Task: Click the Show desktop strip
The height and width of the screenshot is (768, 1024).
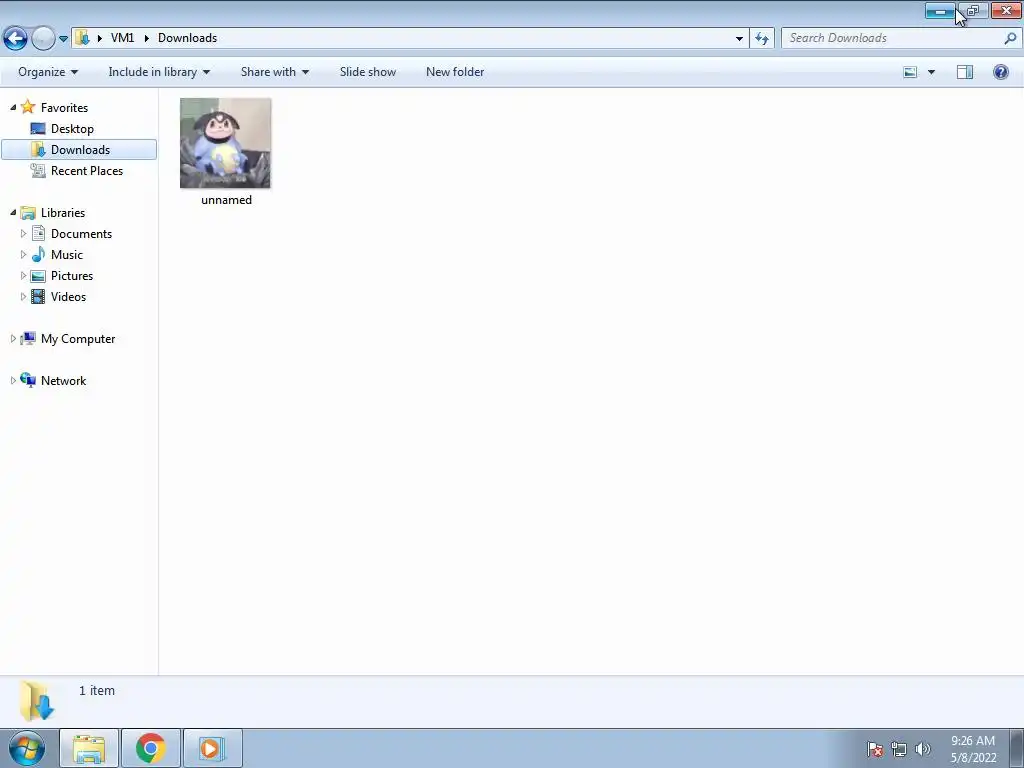Action: pos(1017,748)
